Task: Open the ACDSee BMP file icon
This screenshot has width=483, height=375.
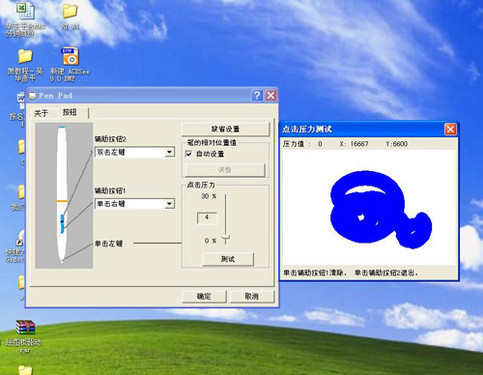Action: 70,56
